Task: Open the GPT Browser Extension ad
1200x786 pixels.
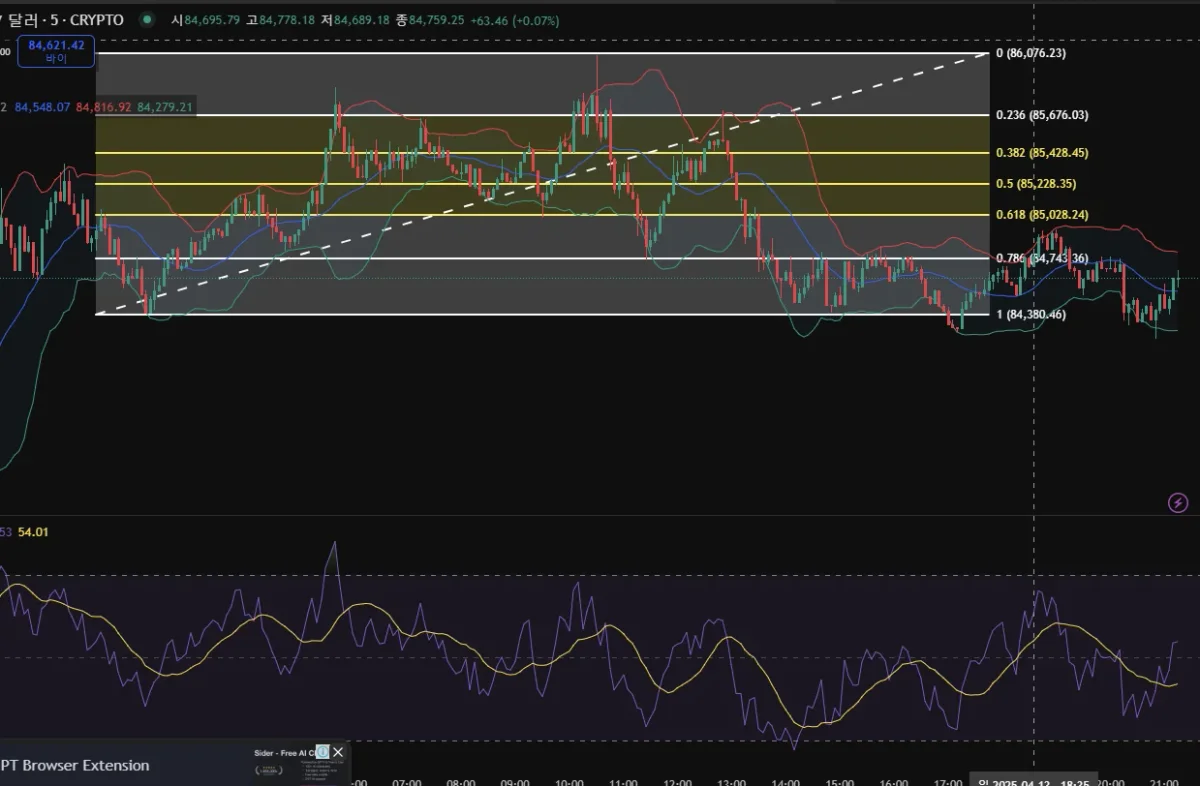Action: 75,765
